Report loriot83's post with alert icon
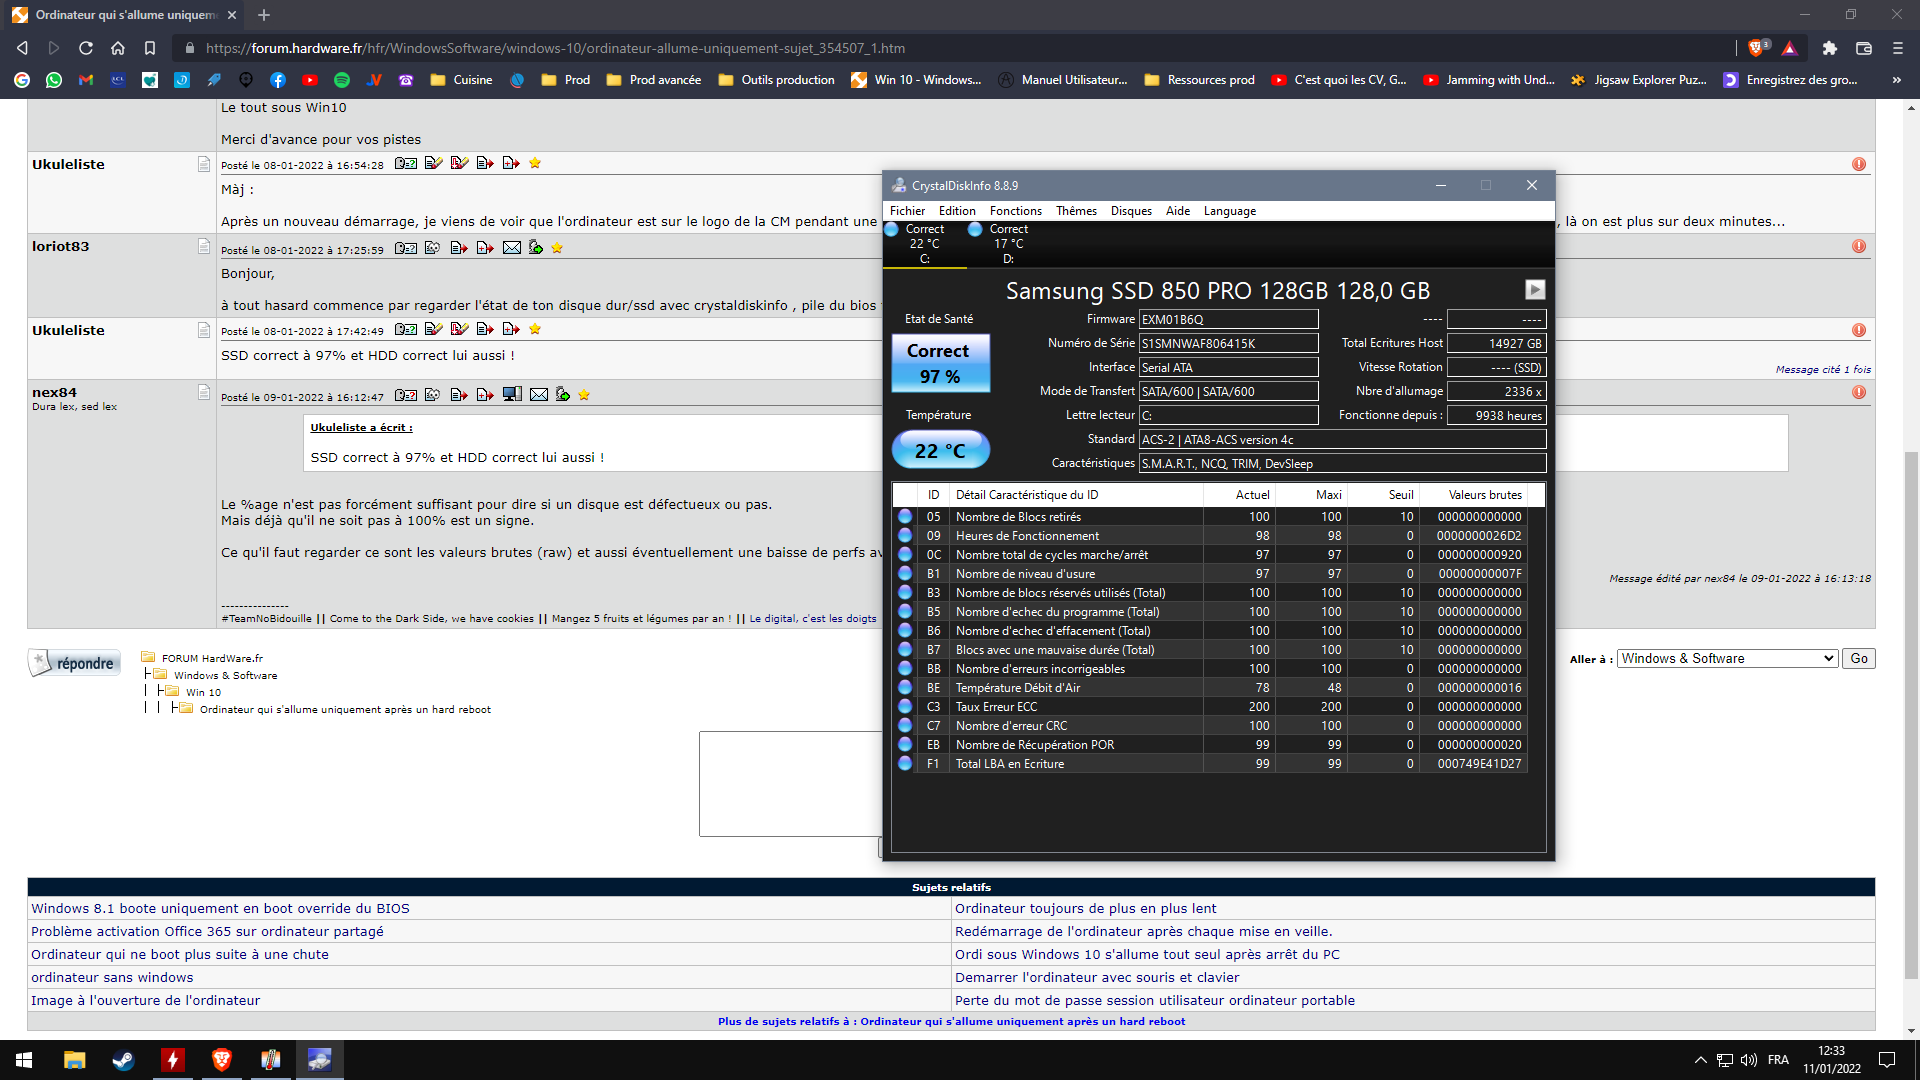Viewport: 1920px width, 1080px height. pyautogui.click(x=1858, y=247)
